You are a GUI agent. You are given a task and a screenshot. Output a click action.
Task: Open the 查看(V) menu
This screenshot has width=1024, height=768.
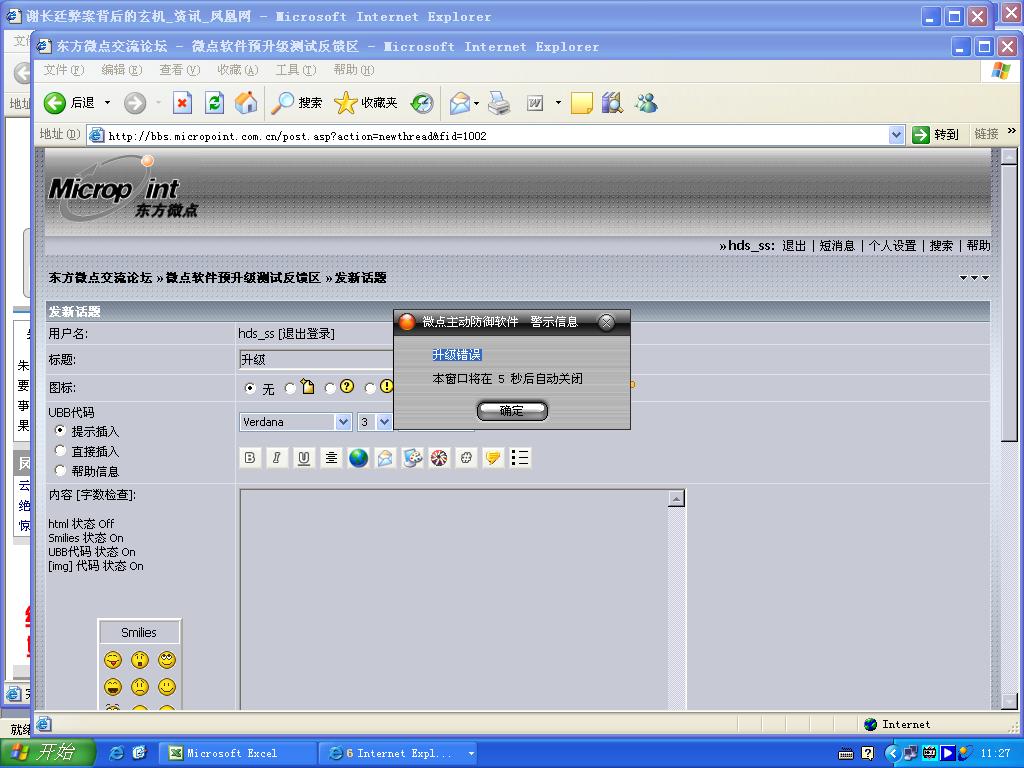(x=180, y=70)
